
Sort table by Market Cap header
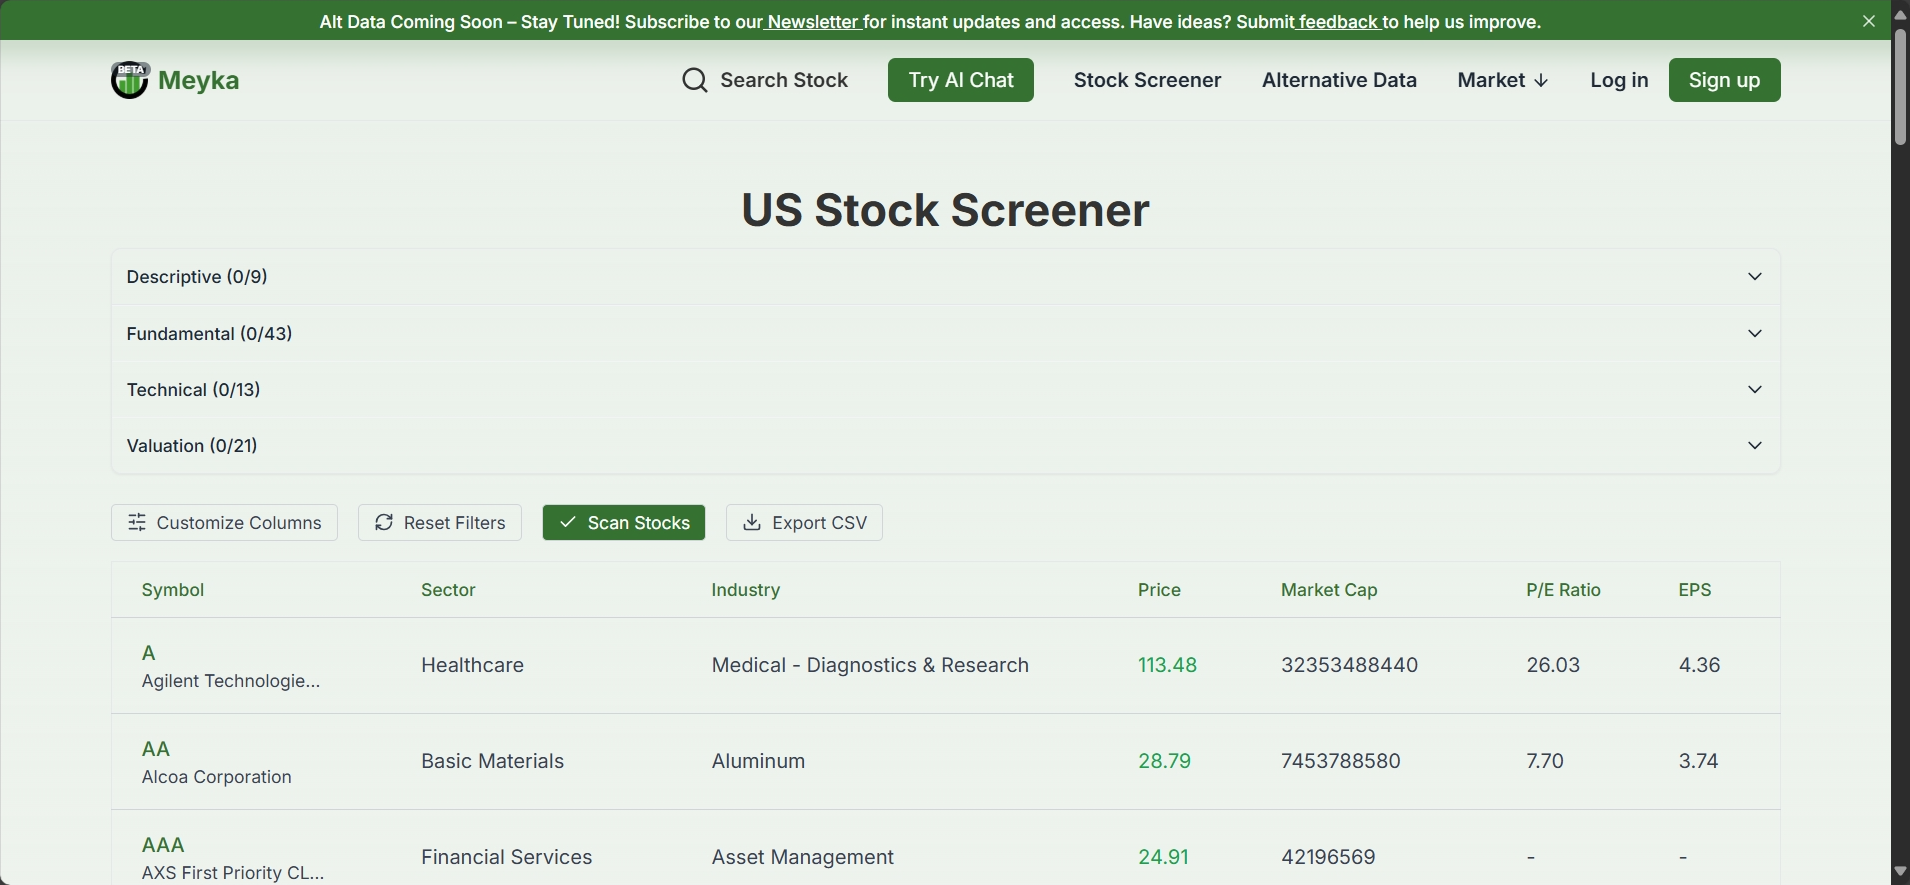[1329, 590]
